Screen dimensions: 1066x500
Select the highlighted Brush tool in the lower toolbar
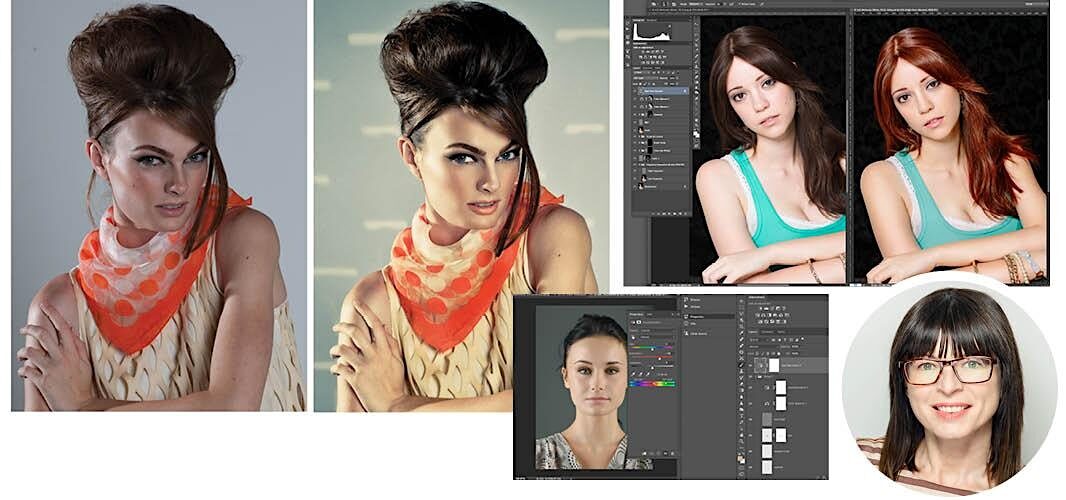742,366
